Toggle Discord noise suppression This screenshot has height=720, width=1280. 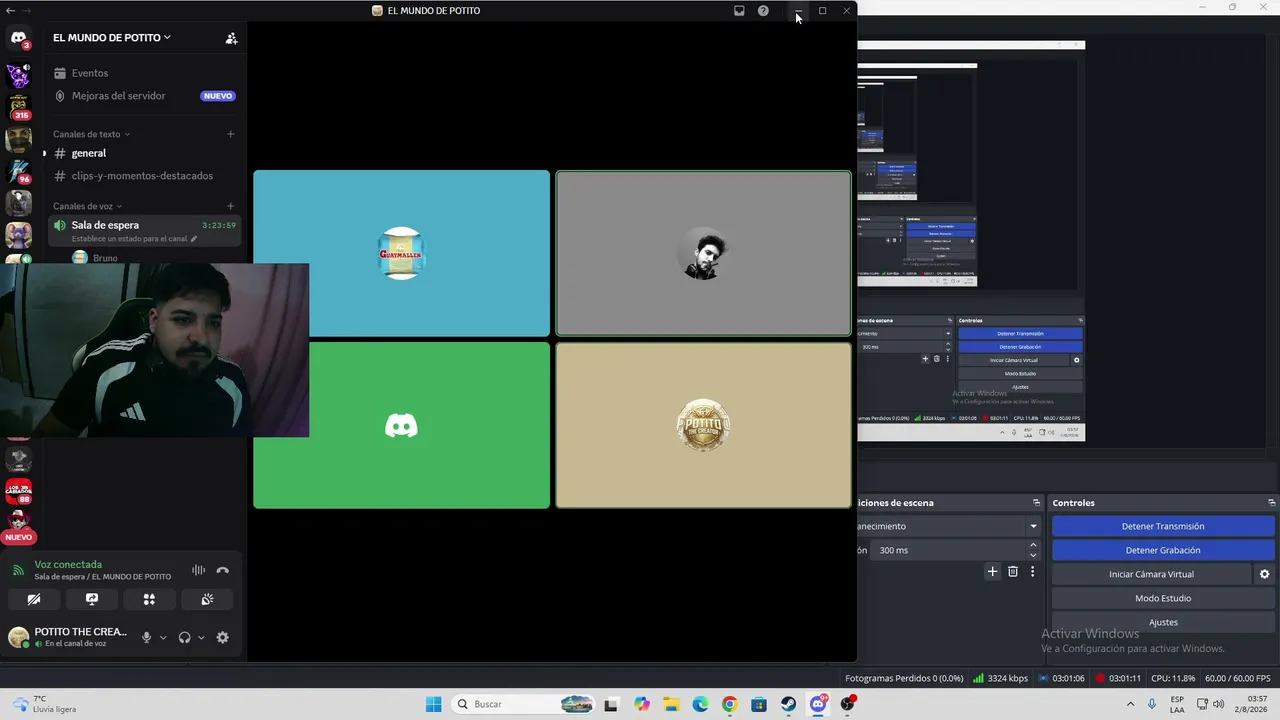198,570
